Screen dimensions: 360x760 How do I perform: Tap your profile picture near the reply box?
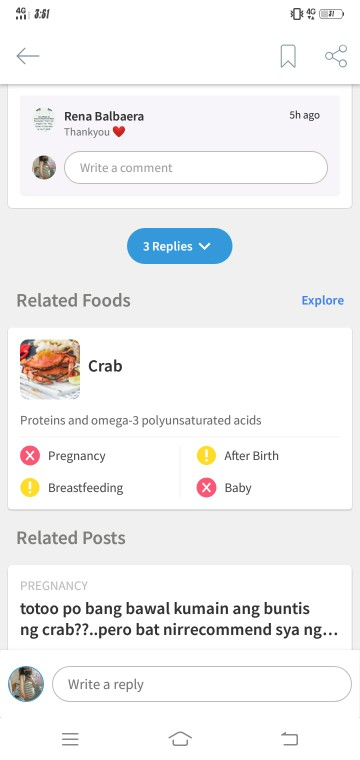(x=26, y=684)
